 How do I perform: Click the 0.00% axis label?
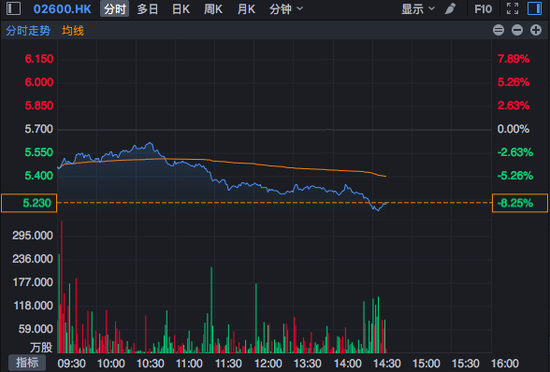point(513,129)
